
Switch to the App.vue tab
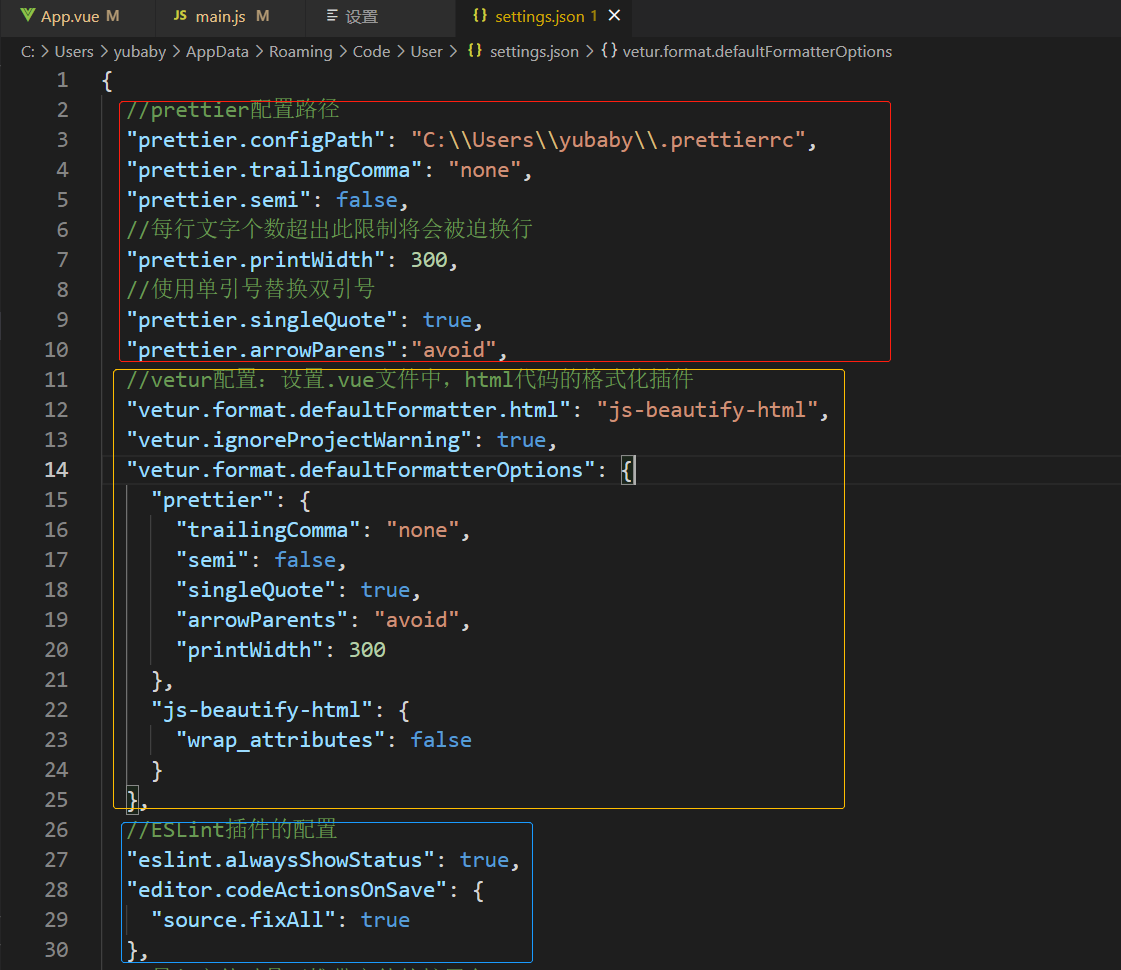[x=71, y=16]
